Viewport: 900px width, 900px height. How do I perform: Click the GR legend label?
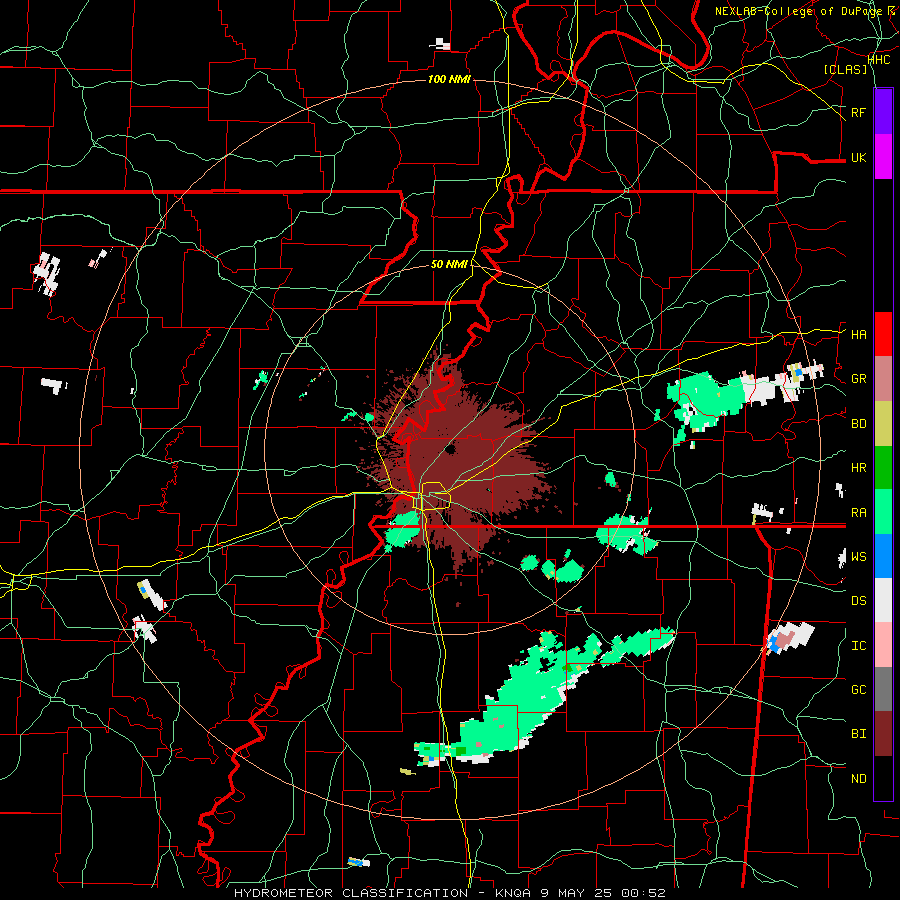click(858, 379)
